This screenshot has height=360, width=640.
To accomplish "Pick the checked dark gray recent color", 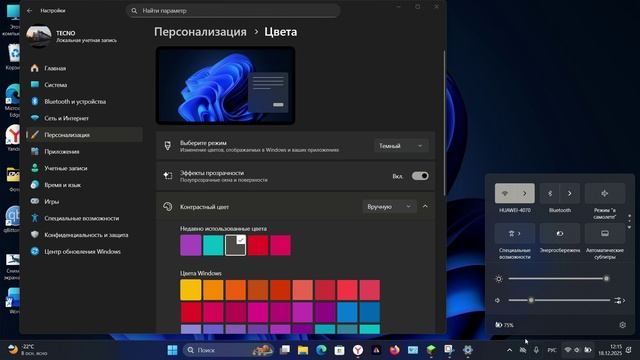I will click(x=236, y=245).
